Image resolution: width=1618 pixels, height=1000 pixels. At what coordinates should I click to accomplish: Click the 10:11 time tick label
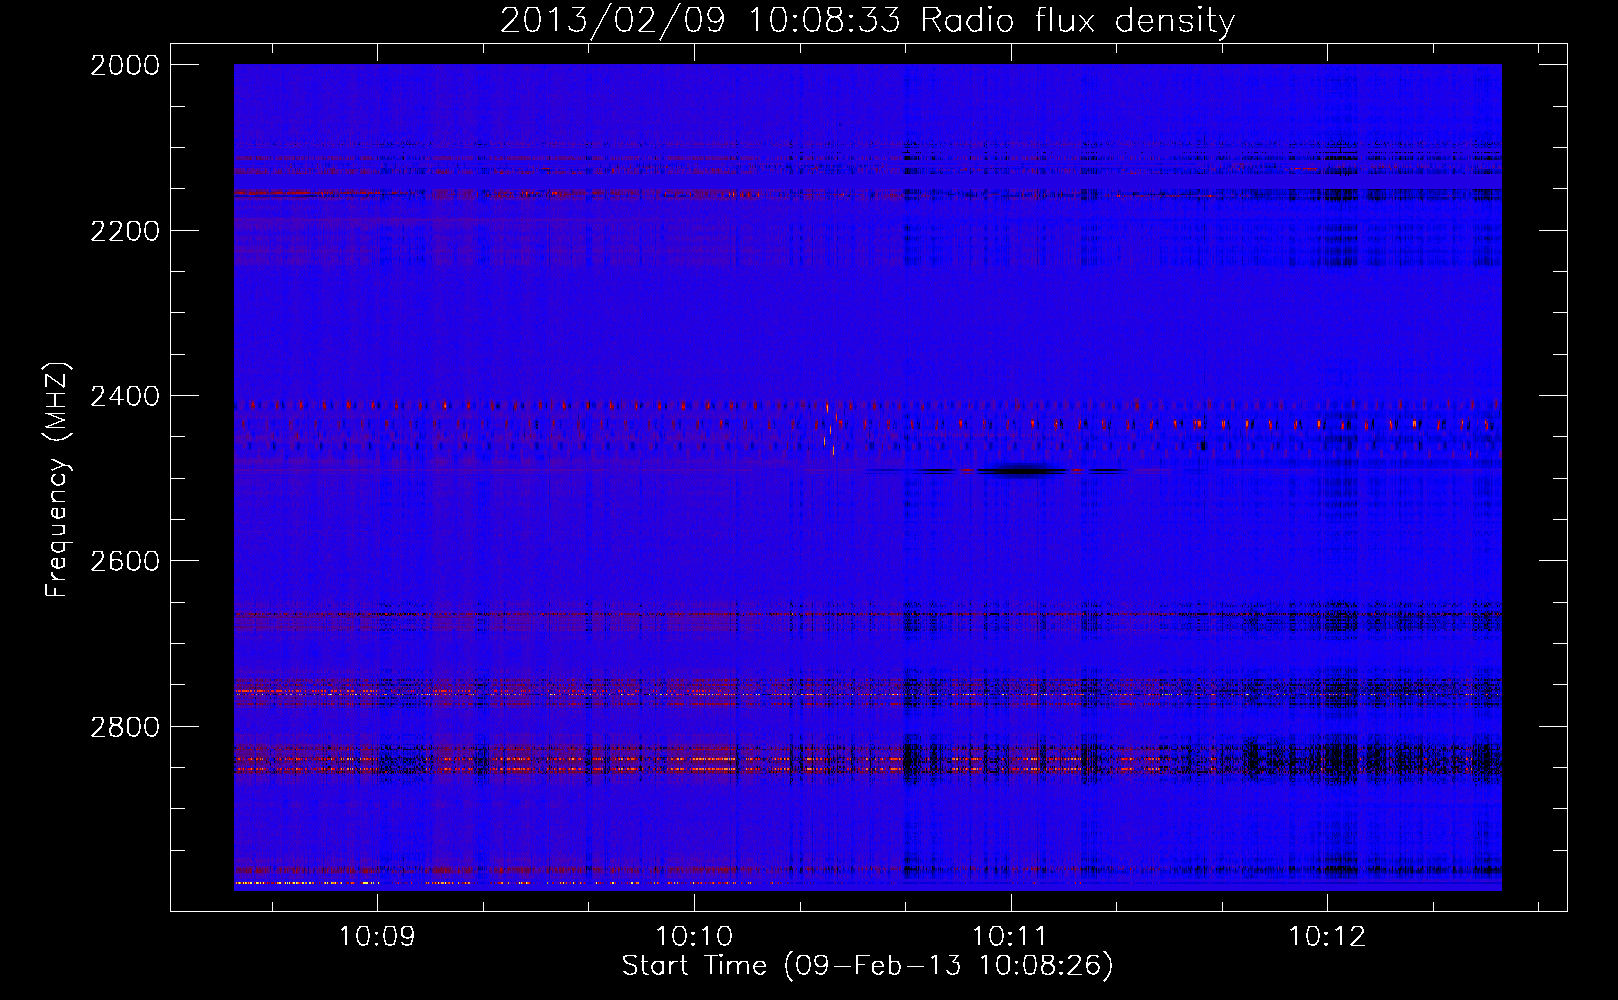(1010, 937)
